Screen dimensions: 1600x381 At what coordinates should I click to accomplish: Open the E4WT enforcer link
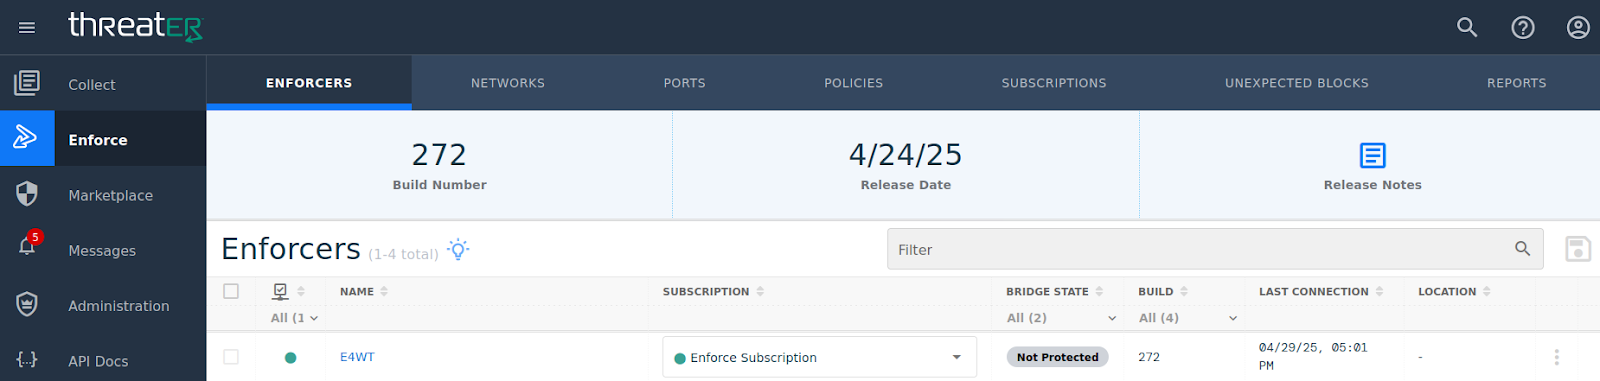(357, 357)
